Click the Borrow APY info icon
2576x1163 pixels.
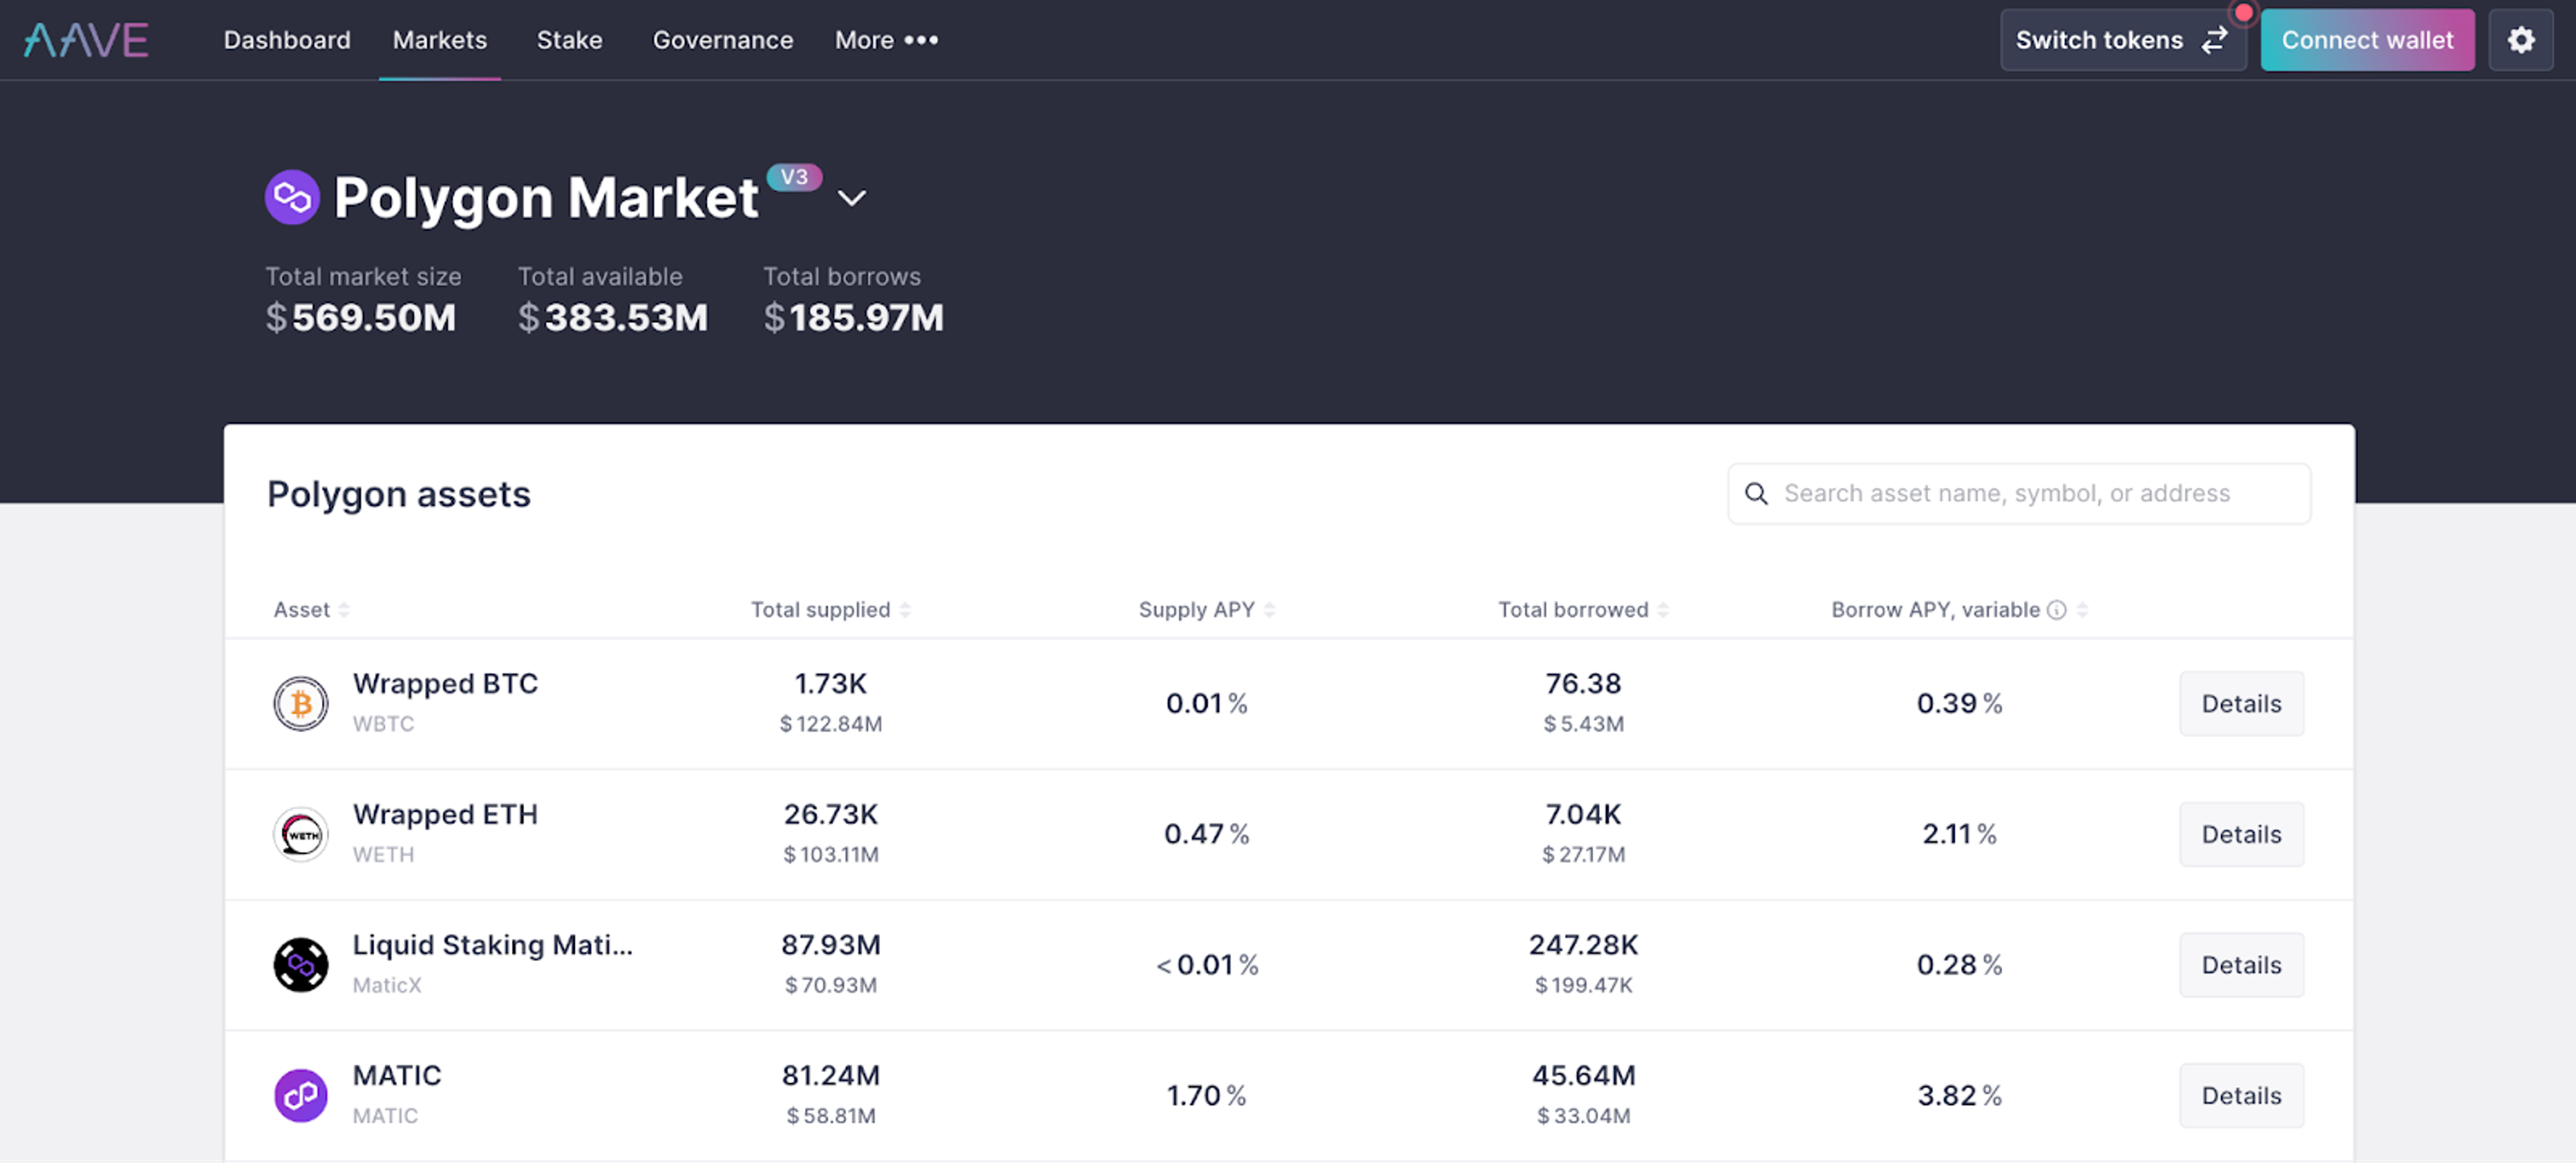click(2057, 610)
